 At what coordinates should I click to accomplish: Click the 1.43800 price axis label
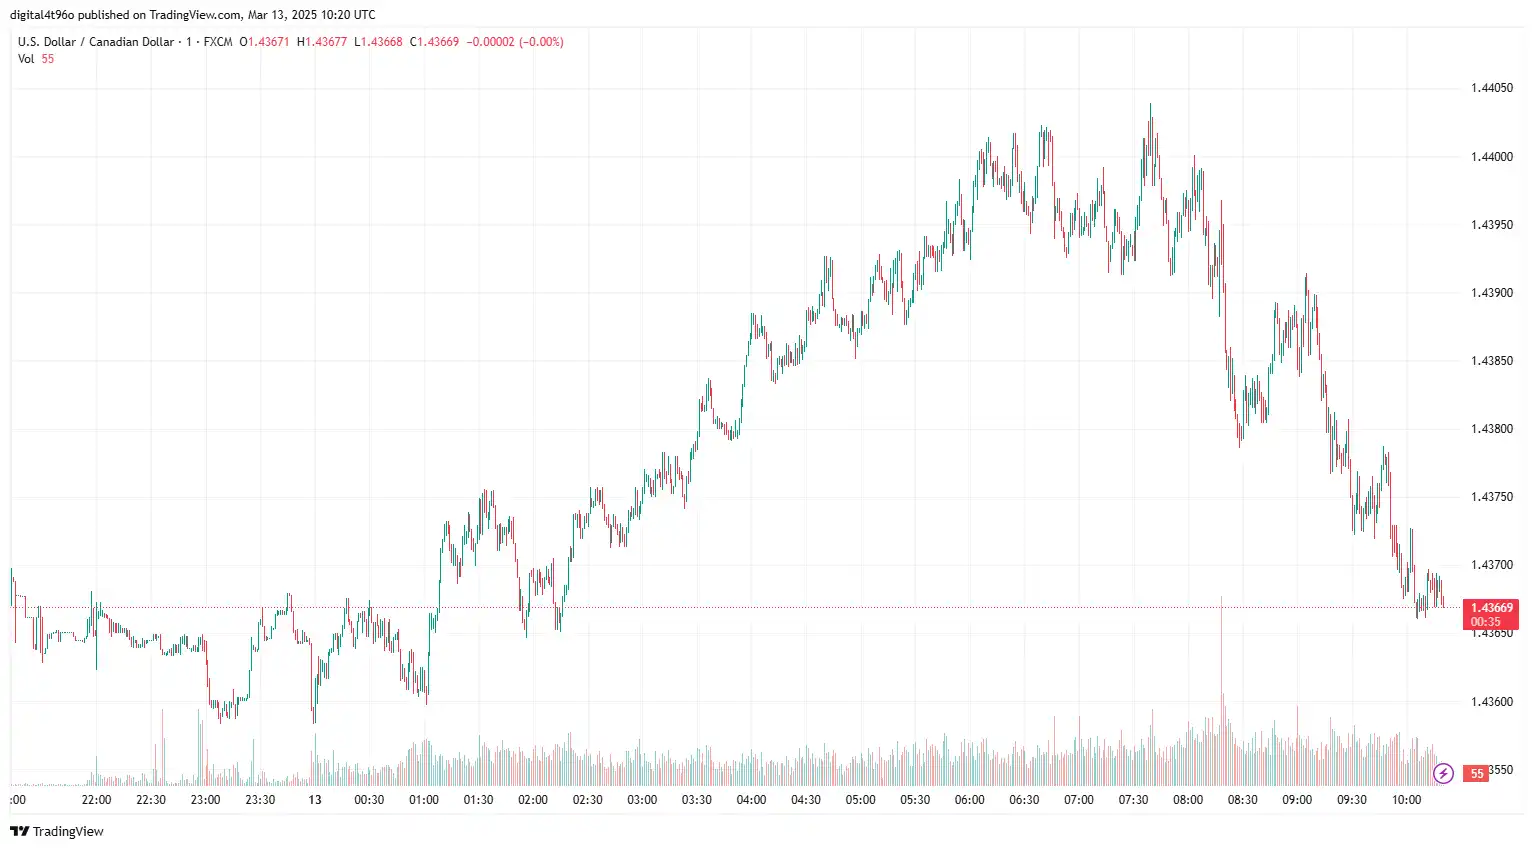[1491, 429]
